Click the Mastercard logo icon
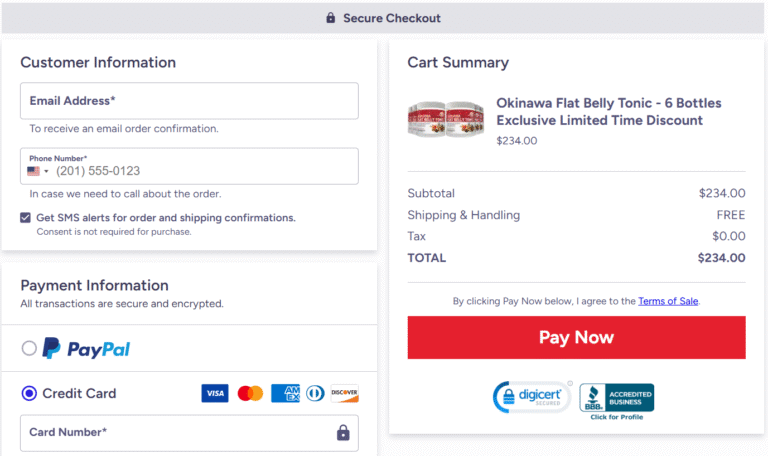The width and height of the screenshot is (768, 456). [x=250, y=393]
